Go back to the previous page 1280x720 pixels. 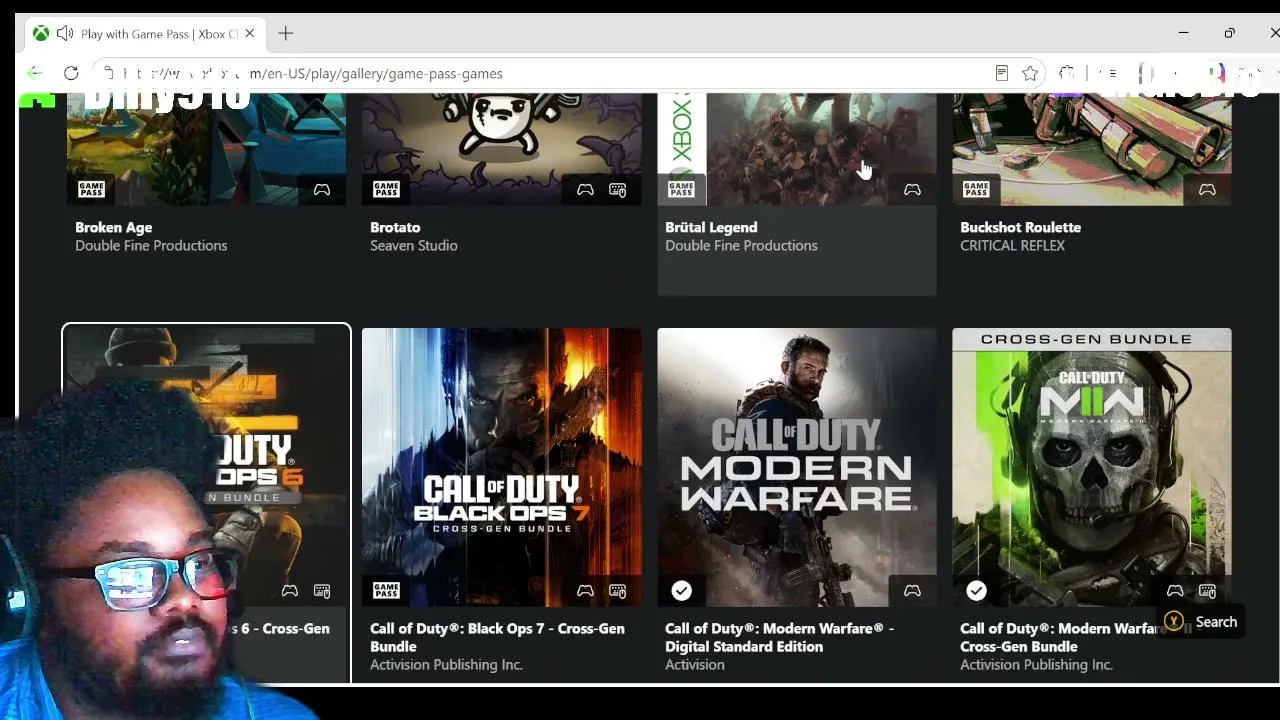(35, 73)
